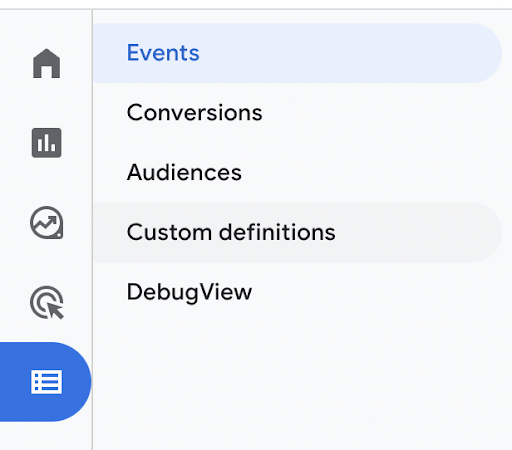
Task: Open the Explore trend line icon
Action: tap(46, 222)
